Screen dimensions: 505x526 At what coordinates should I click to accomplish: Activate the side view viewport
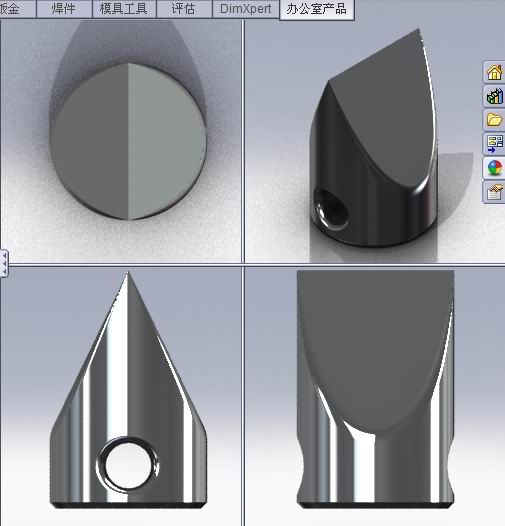coord(374,396)
